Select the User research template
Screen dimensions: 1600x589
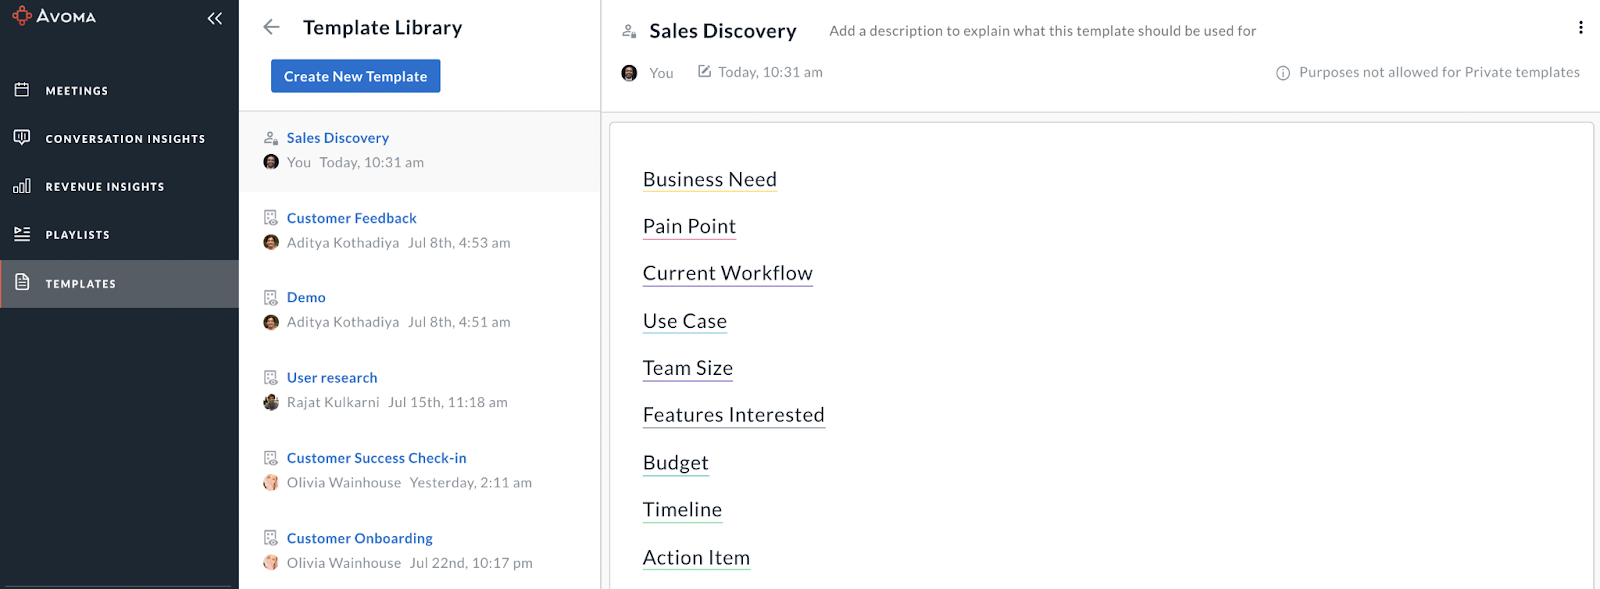coord(332,378)
